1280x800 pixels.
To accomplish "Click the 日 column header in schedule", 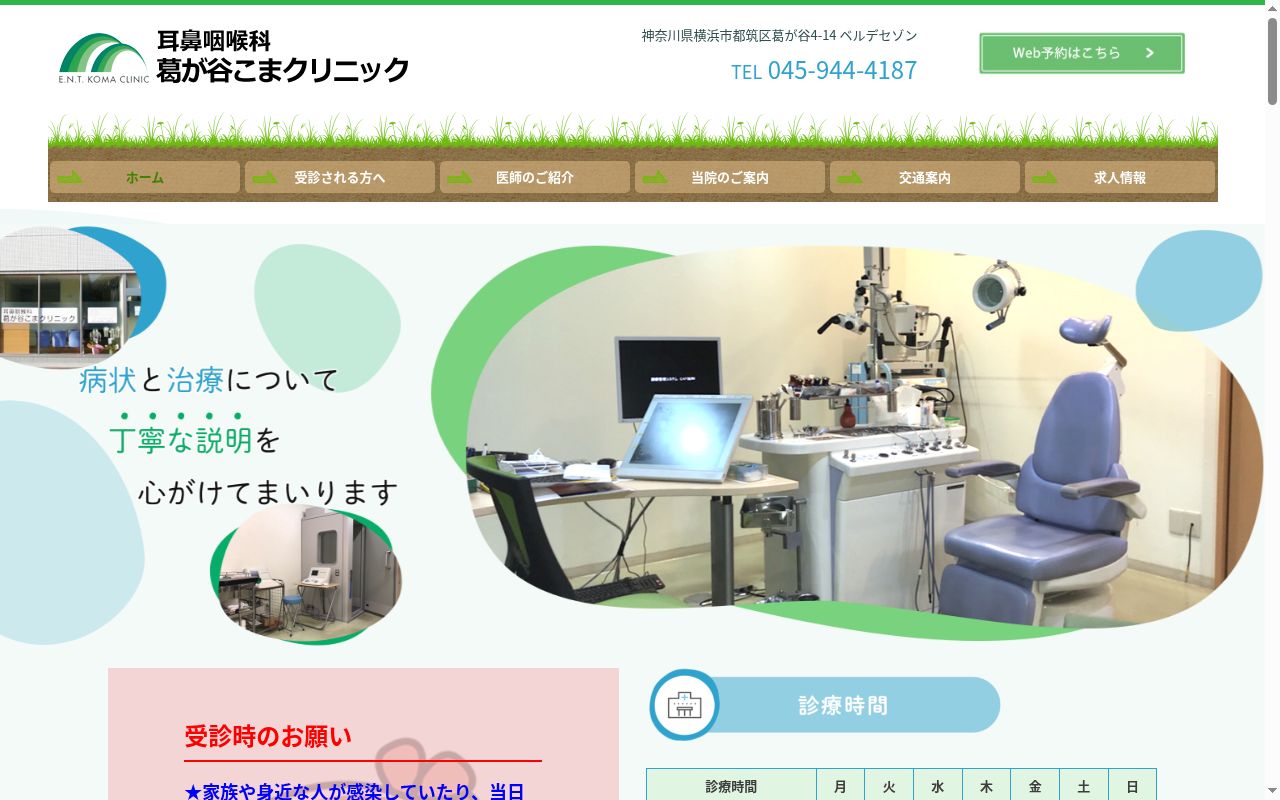I will coord(1132,787).
